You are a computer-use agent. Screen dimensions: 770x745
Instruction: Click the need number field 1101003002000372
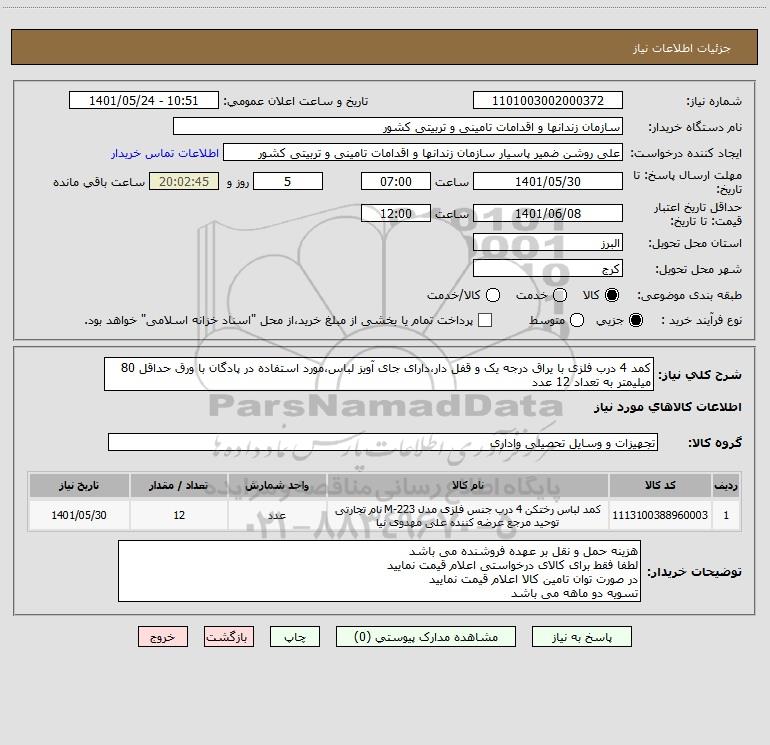[x=548, y=101]
